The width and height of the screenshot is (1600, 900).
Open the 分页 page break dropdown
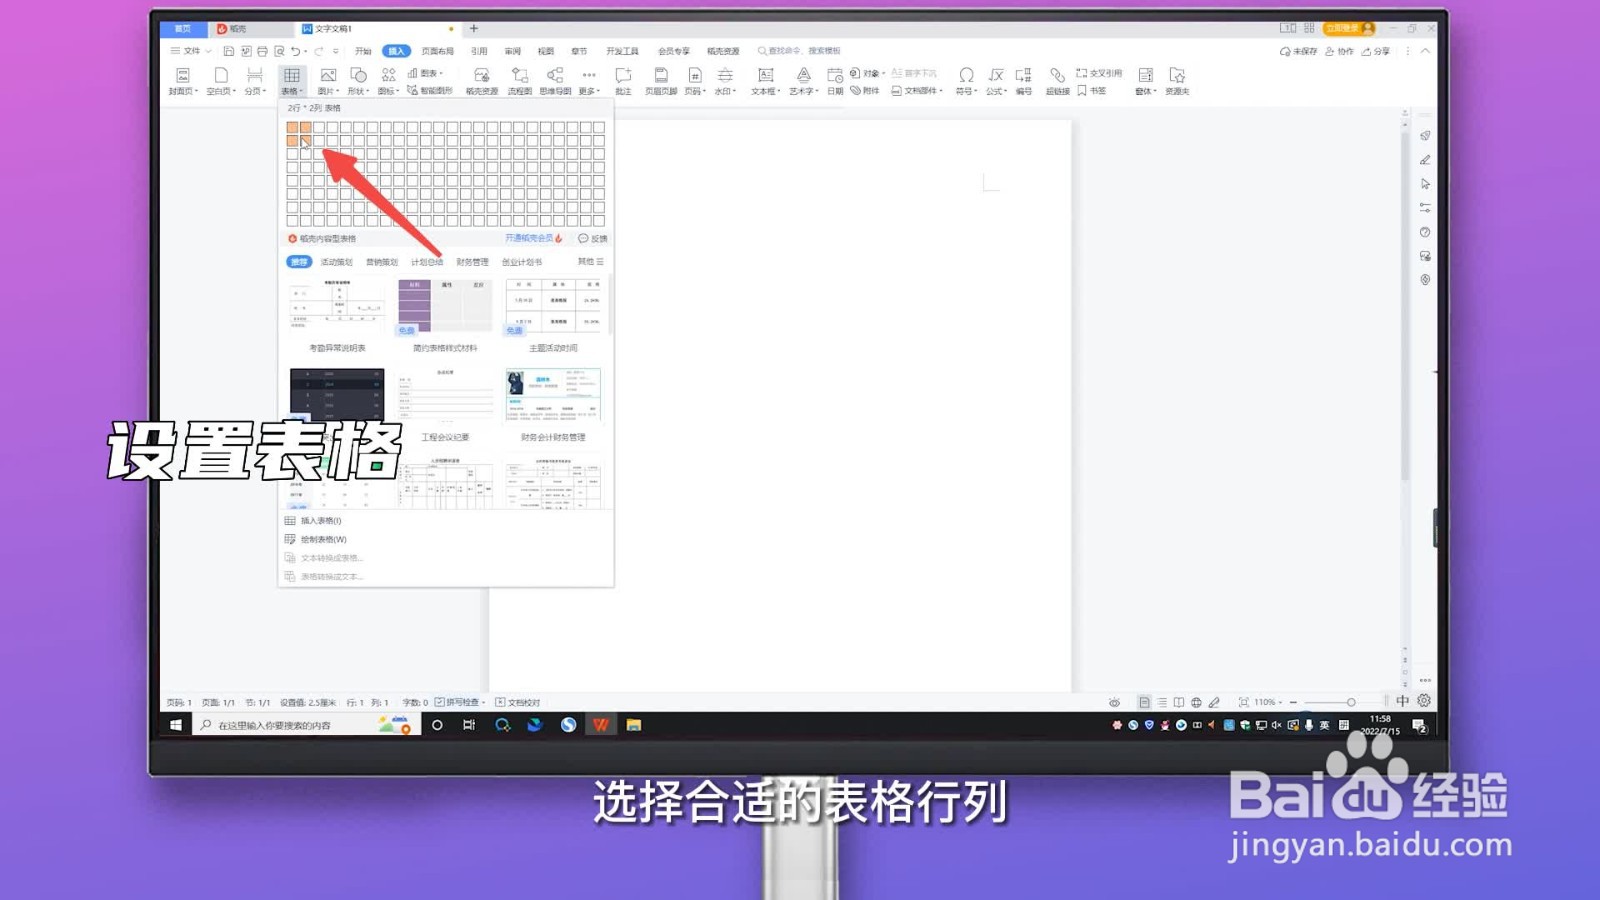255,81
